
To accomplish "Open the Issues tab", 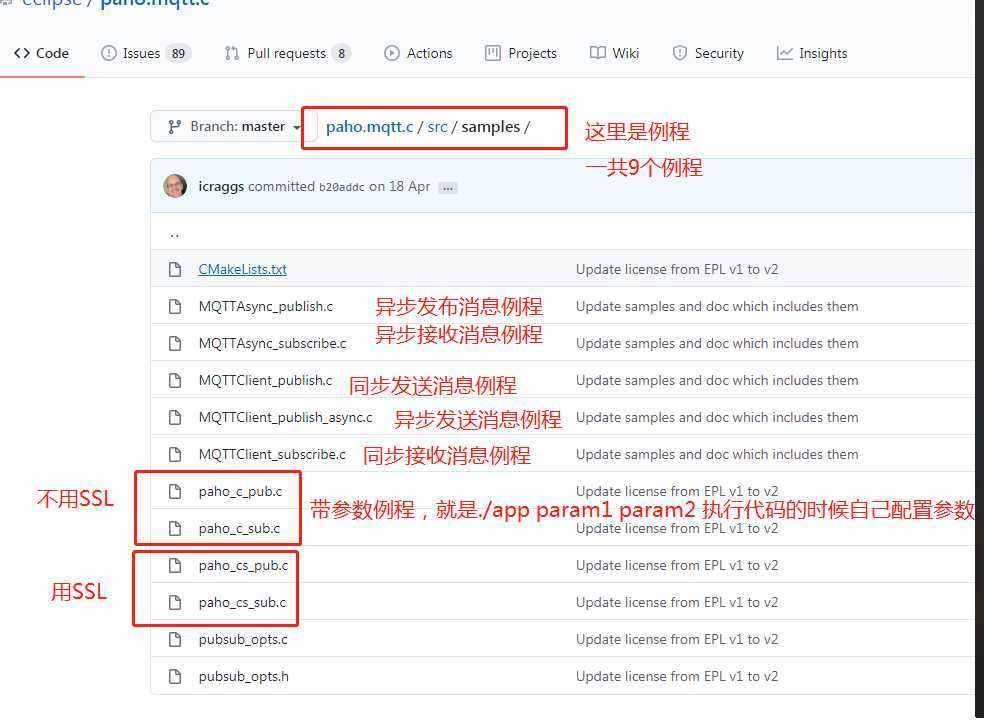I will coord(145,53).
